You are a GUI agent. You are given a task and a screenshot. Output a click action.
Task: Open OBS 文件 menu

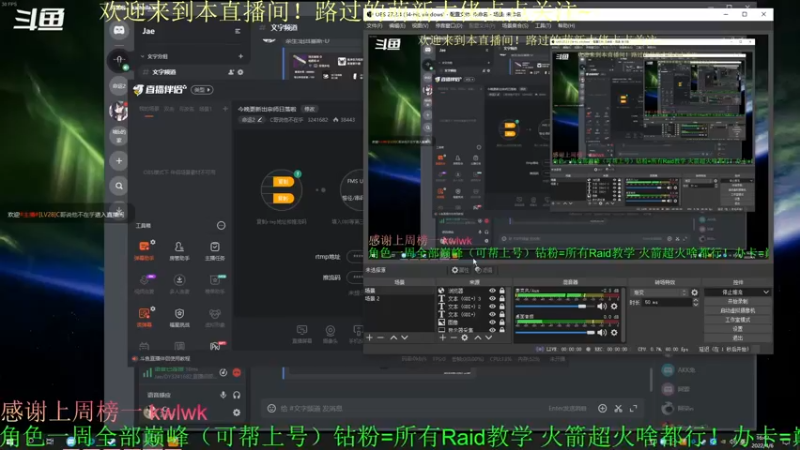374,26
